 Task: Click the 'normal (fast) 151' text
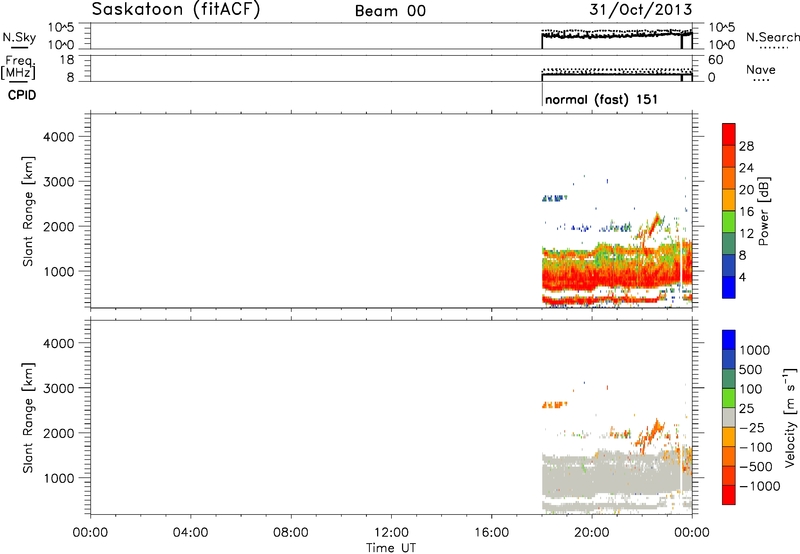(601, 99)
